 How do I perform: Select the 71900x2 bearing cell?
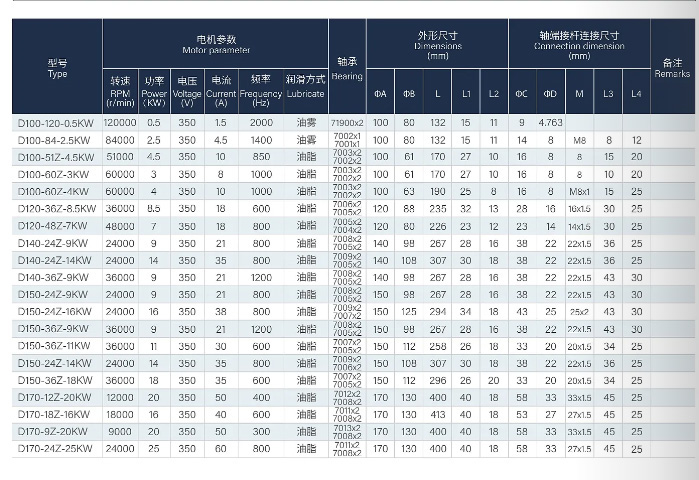(x=347, y=122)
